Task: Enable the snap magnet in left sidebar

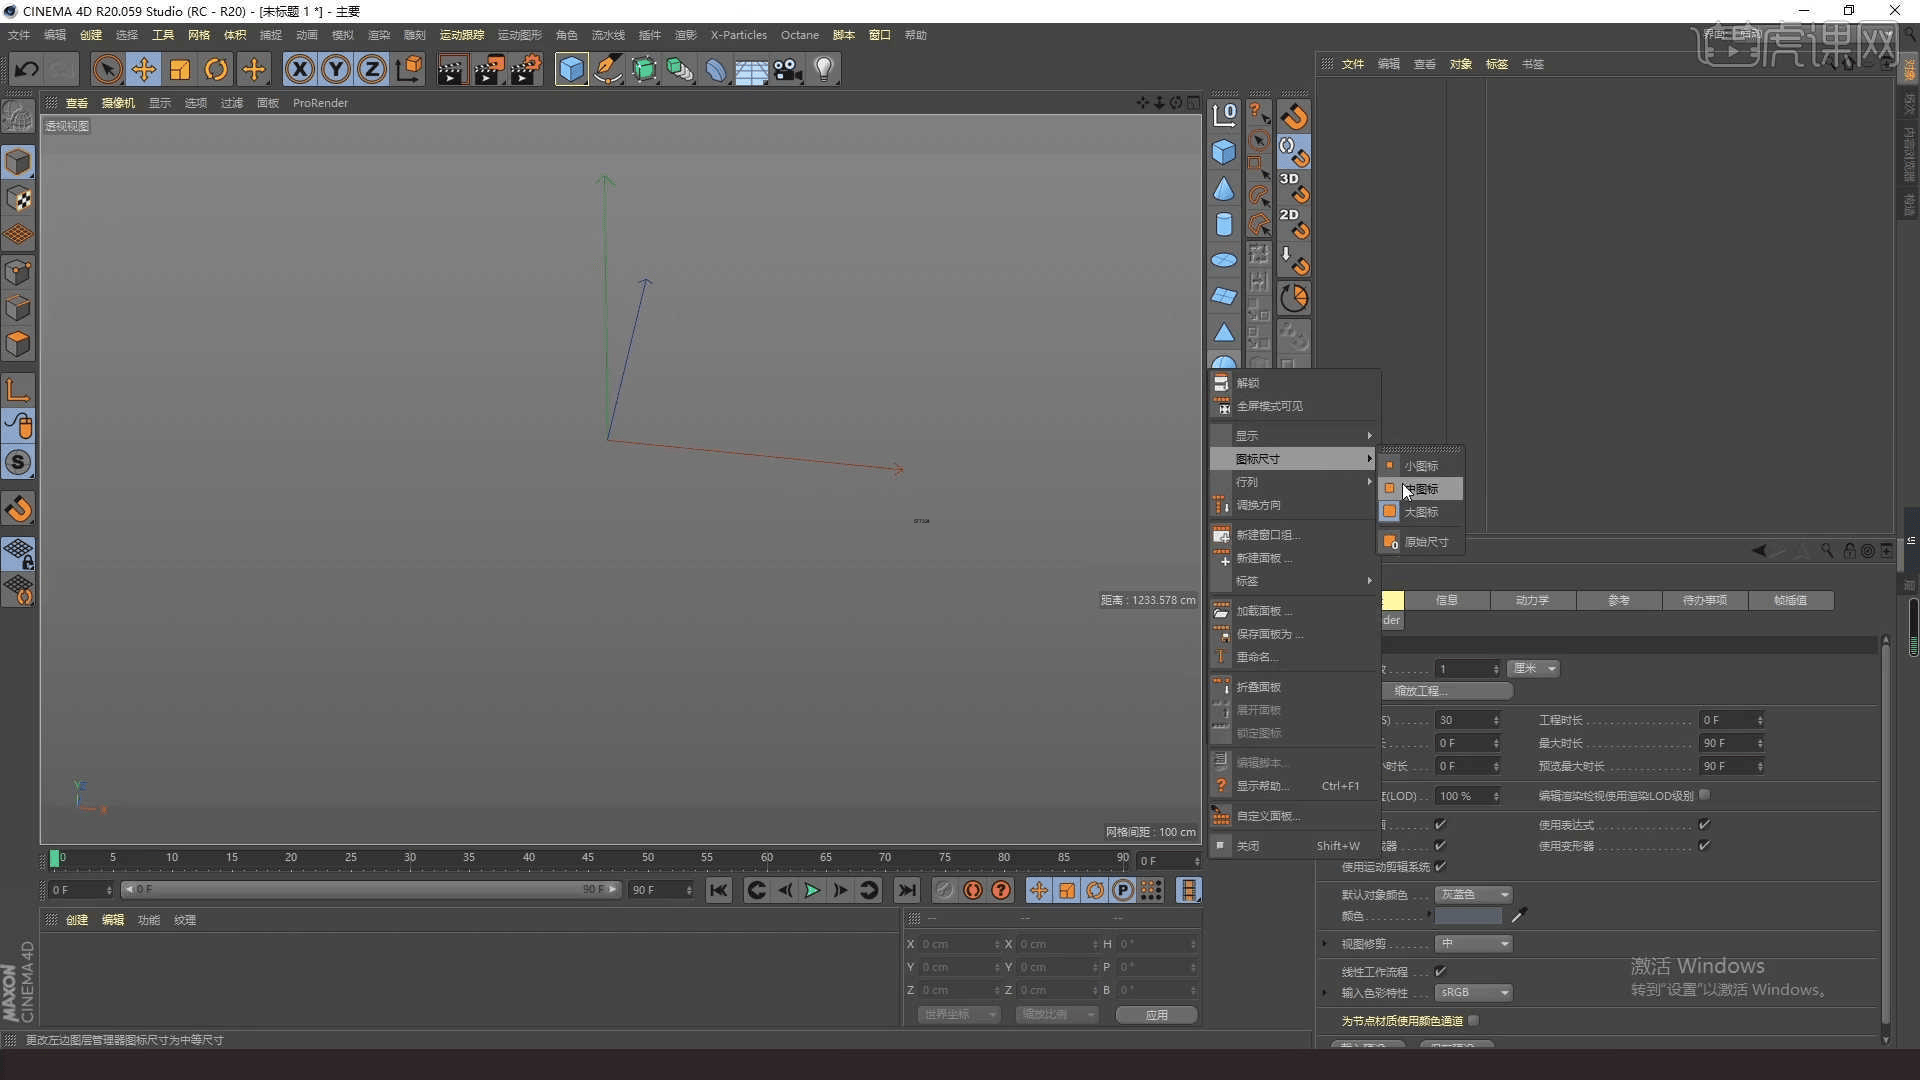Action: pyautogui.click(x=18, y=509)
